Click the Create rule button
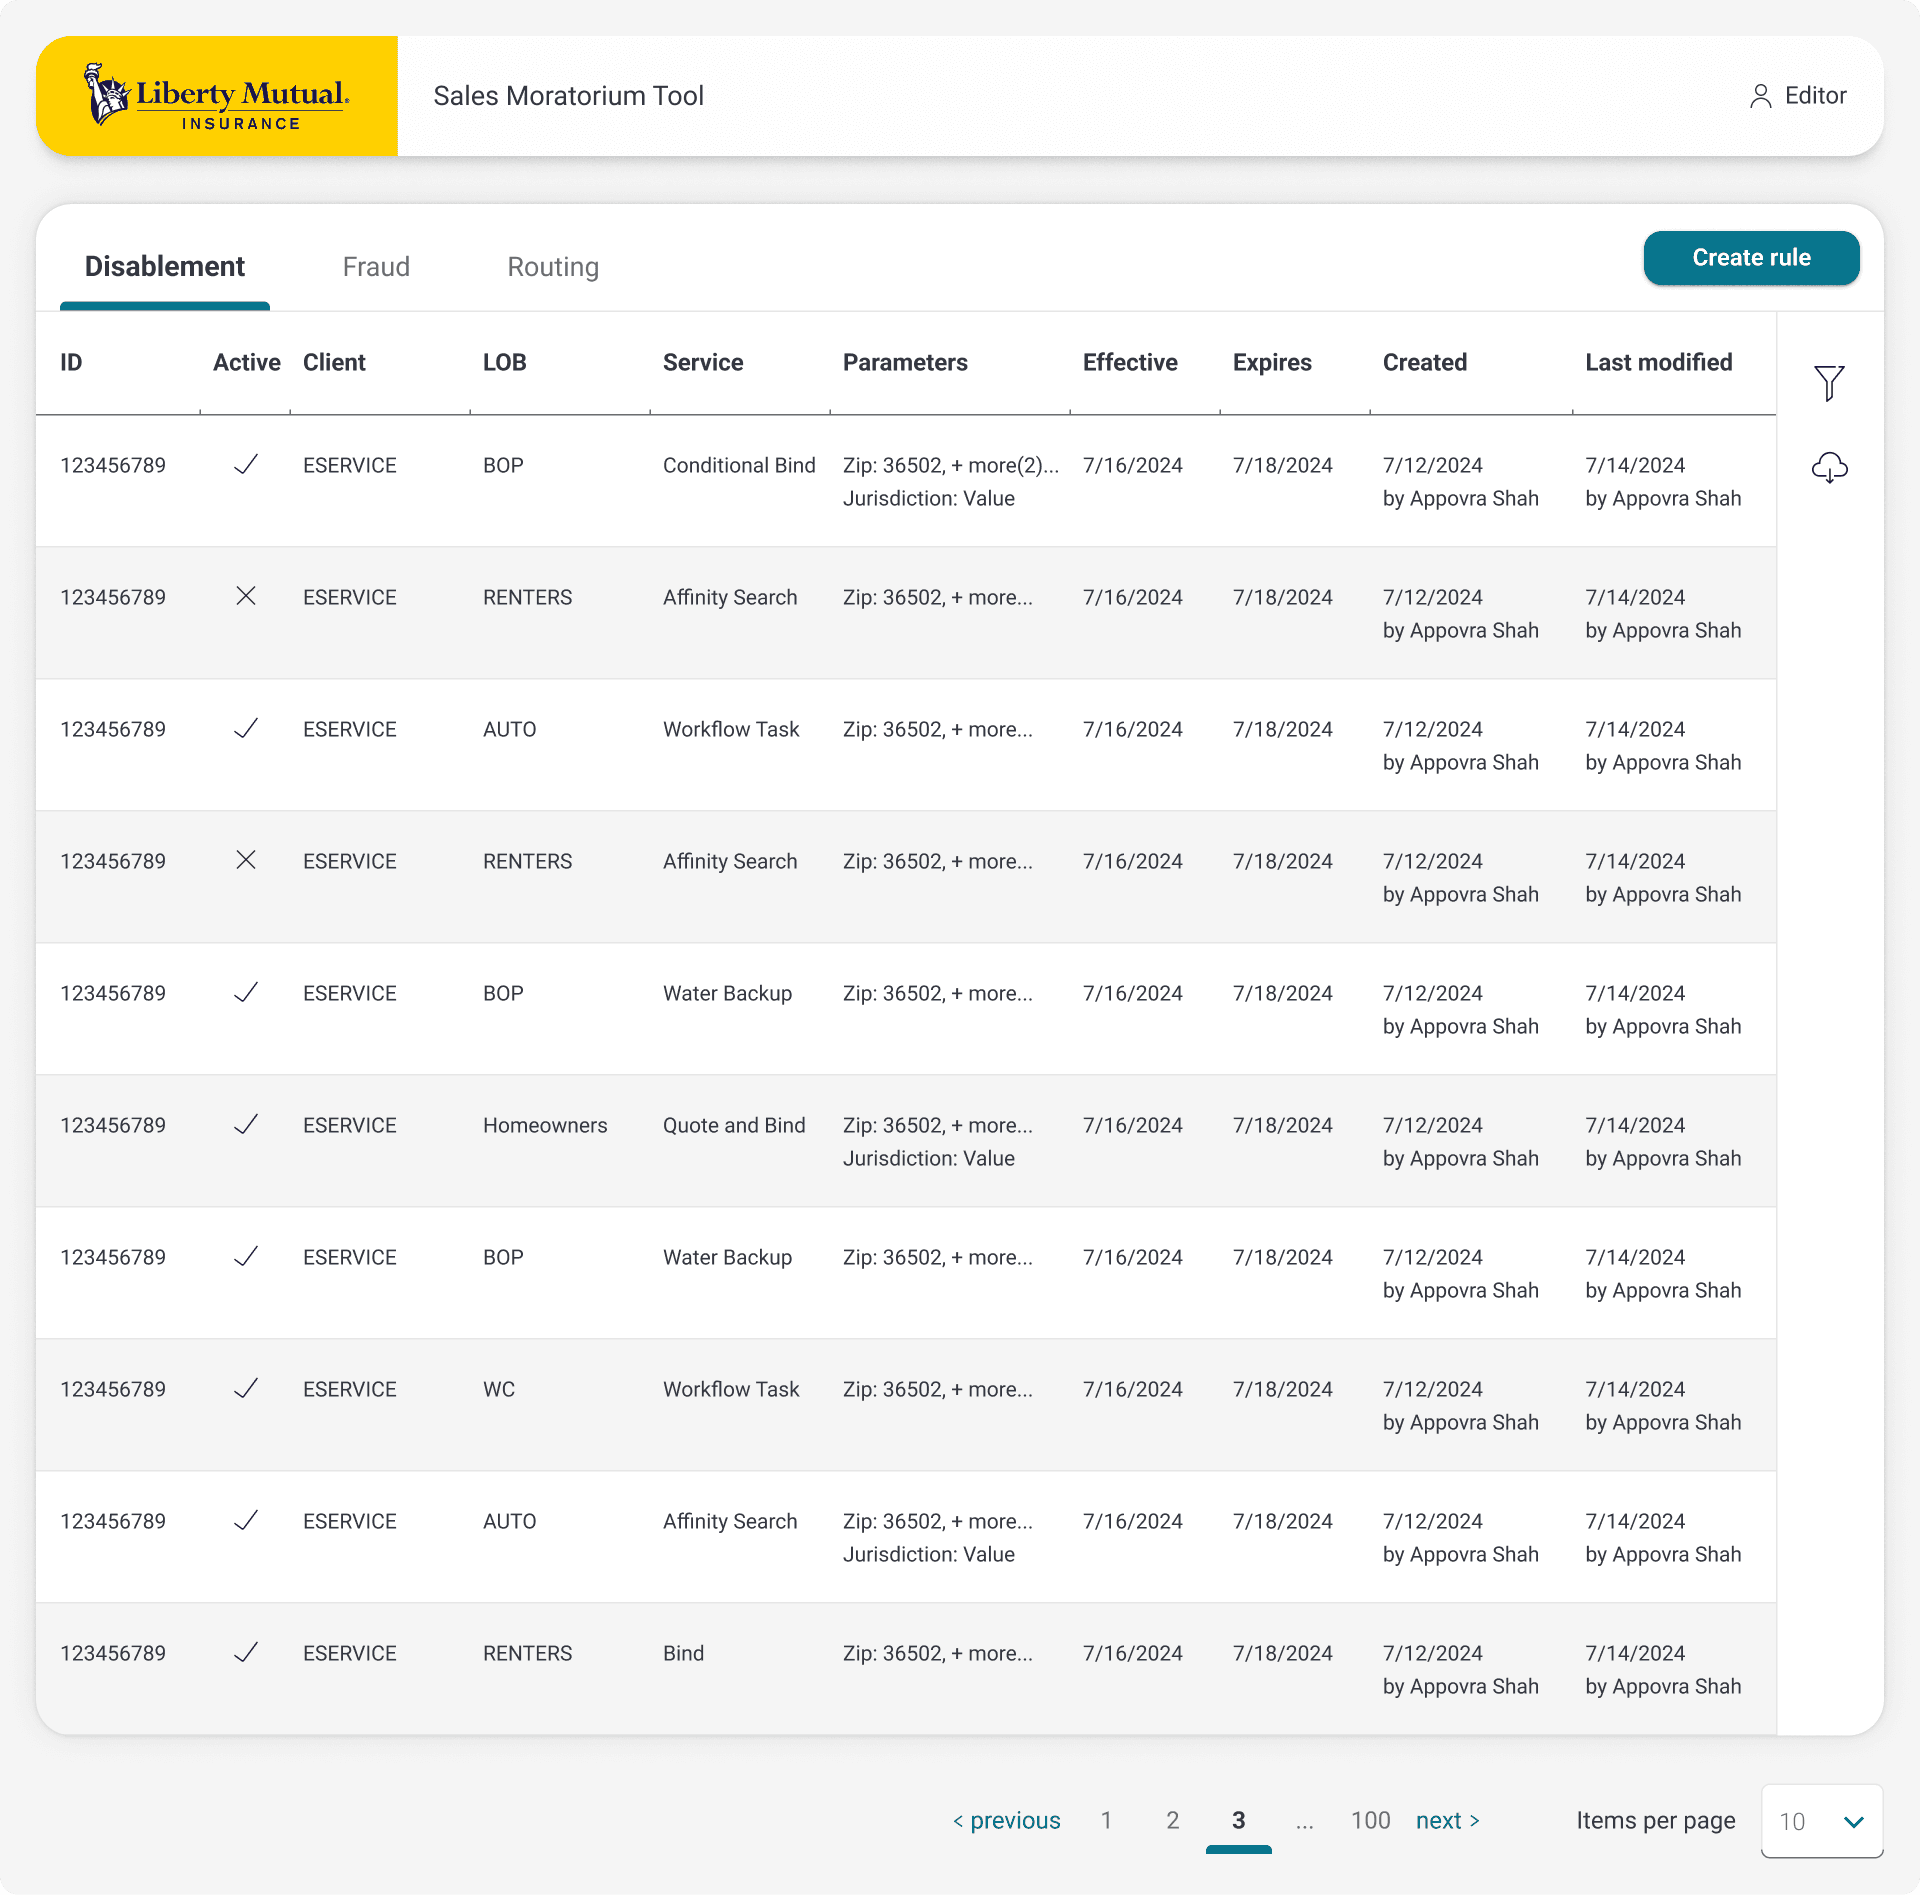 point(1751,258)
